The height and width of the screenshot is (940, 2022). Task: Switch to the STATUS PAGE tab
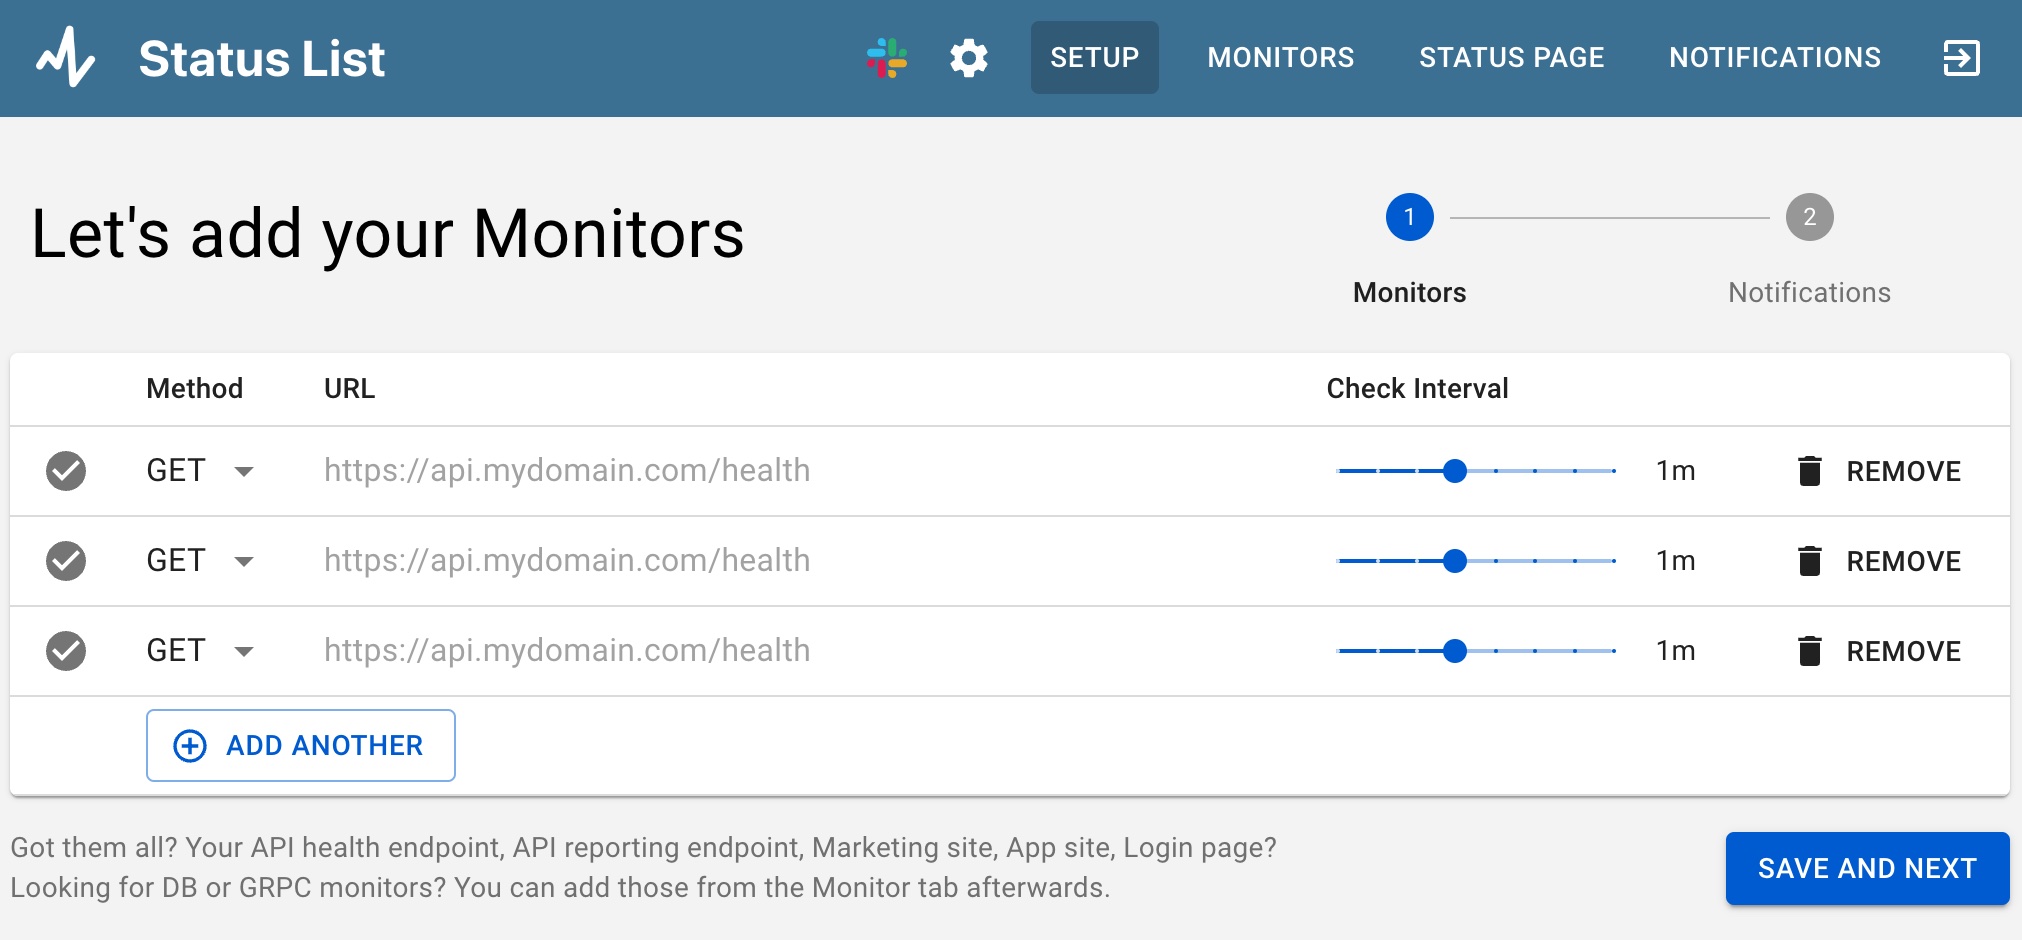point(1511,57)
